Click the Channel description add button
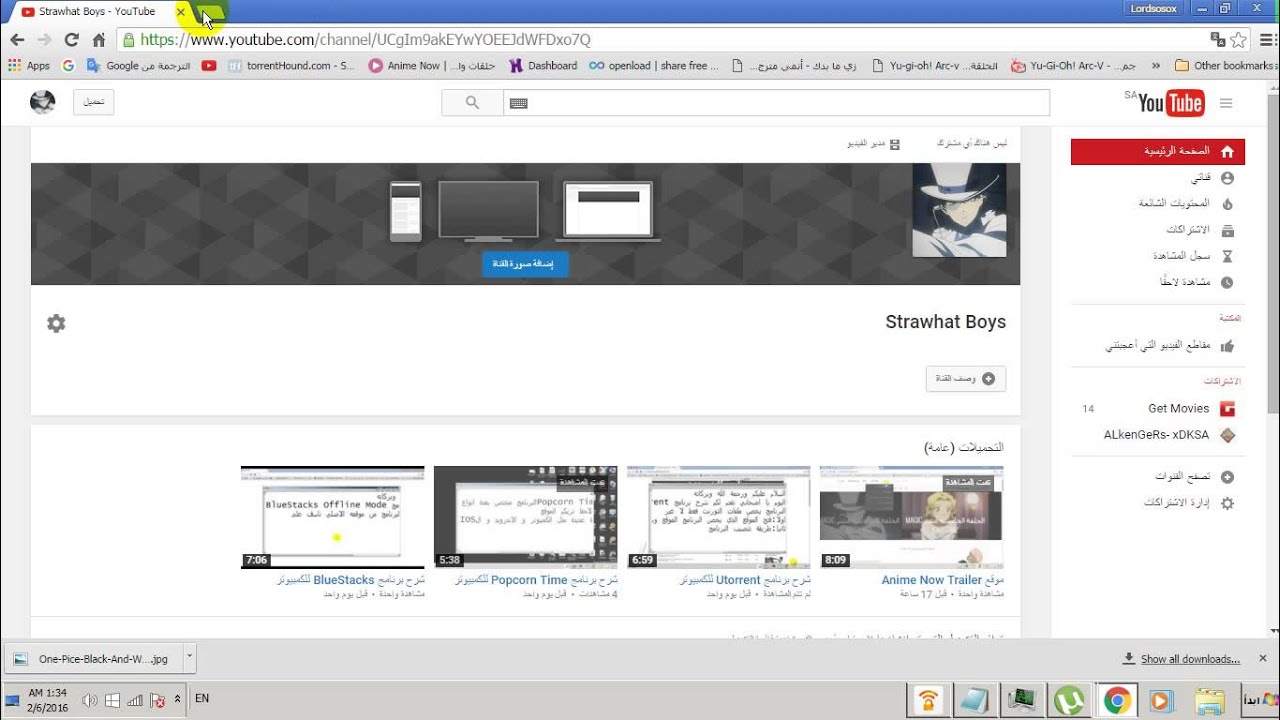 pos(965,379)
